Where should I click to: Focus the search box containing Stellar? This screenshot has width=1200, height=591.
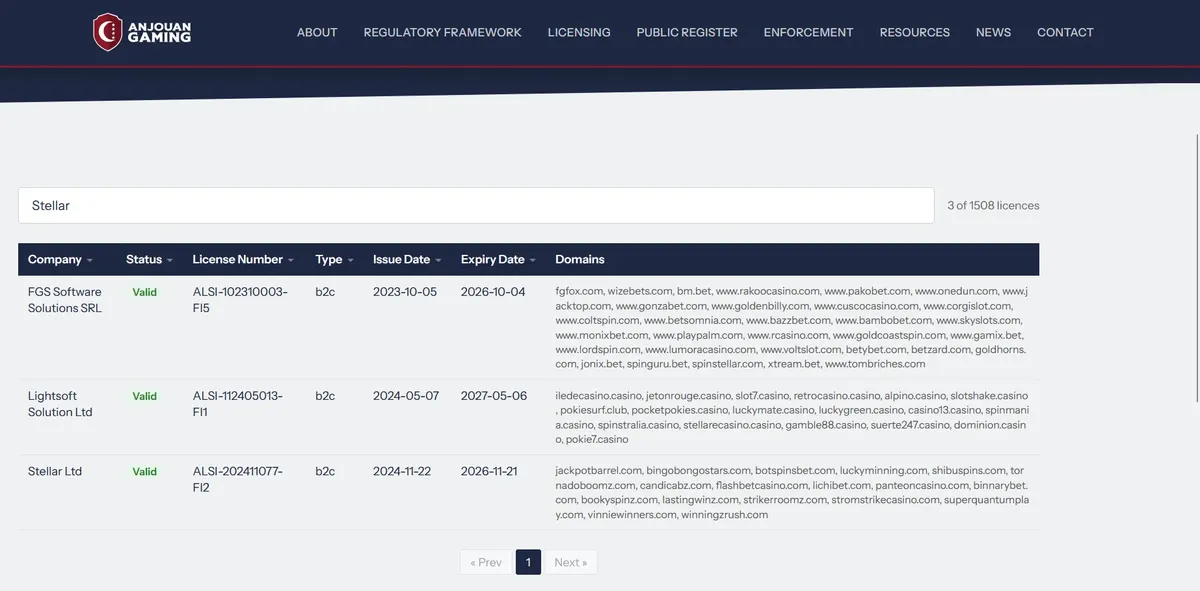[x=476, y=205]
